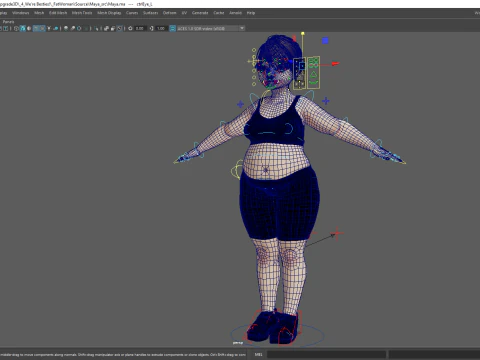This screenshot has height=360, width=480.
Task: Select the yellow sphere control above head
Action: point(303,34)
